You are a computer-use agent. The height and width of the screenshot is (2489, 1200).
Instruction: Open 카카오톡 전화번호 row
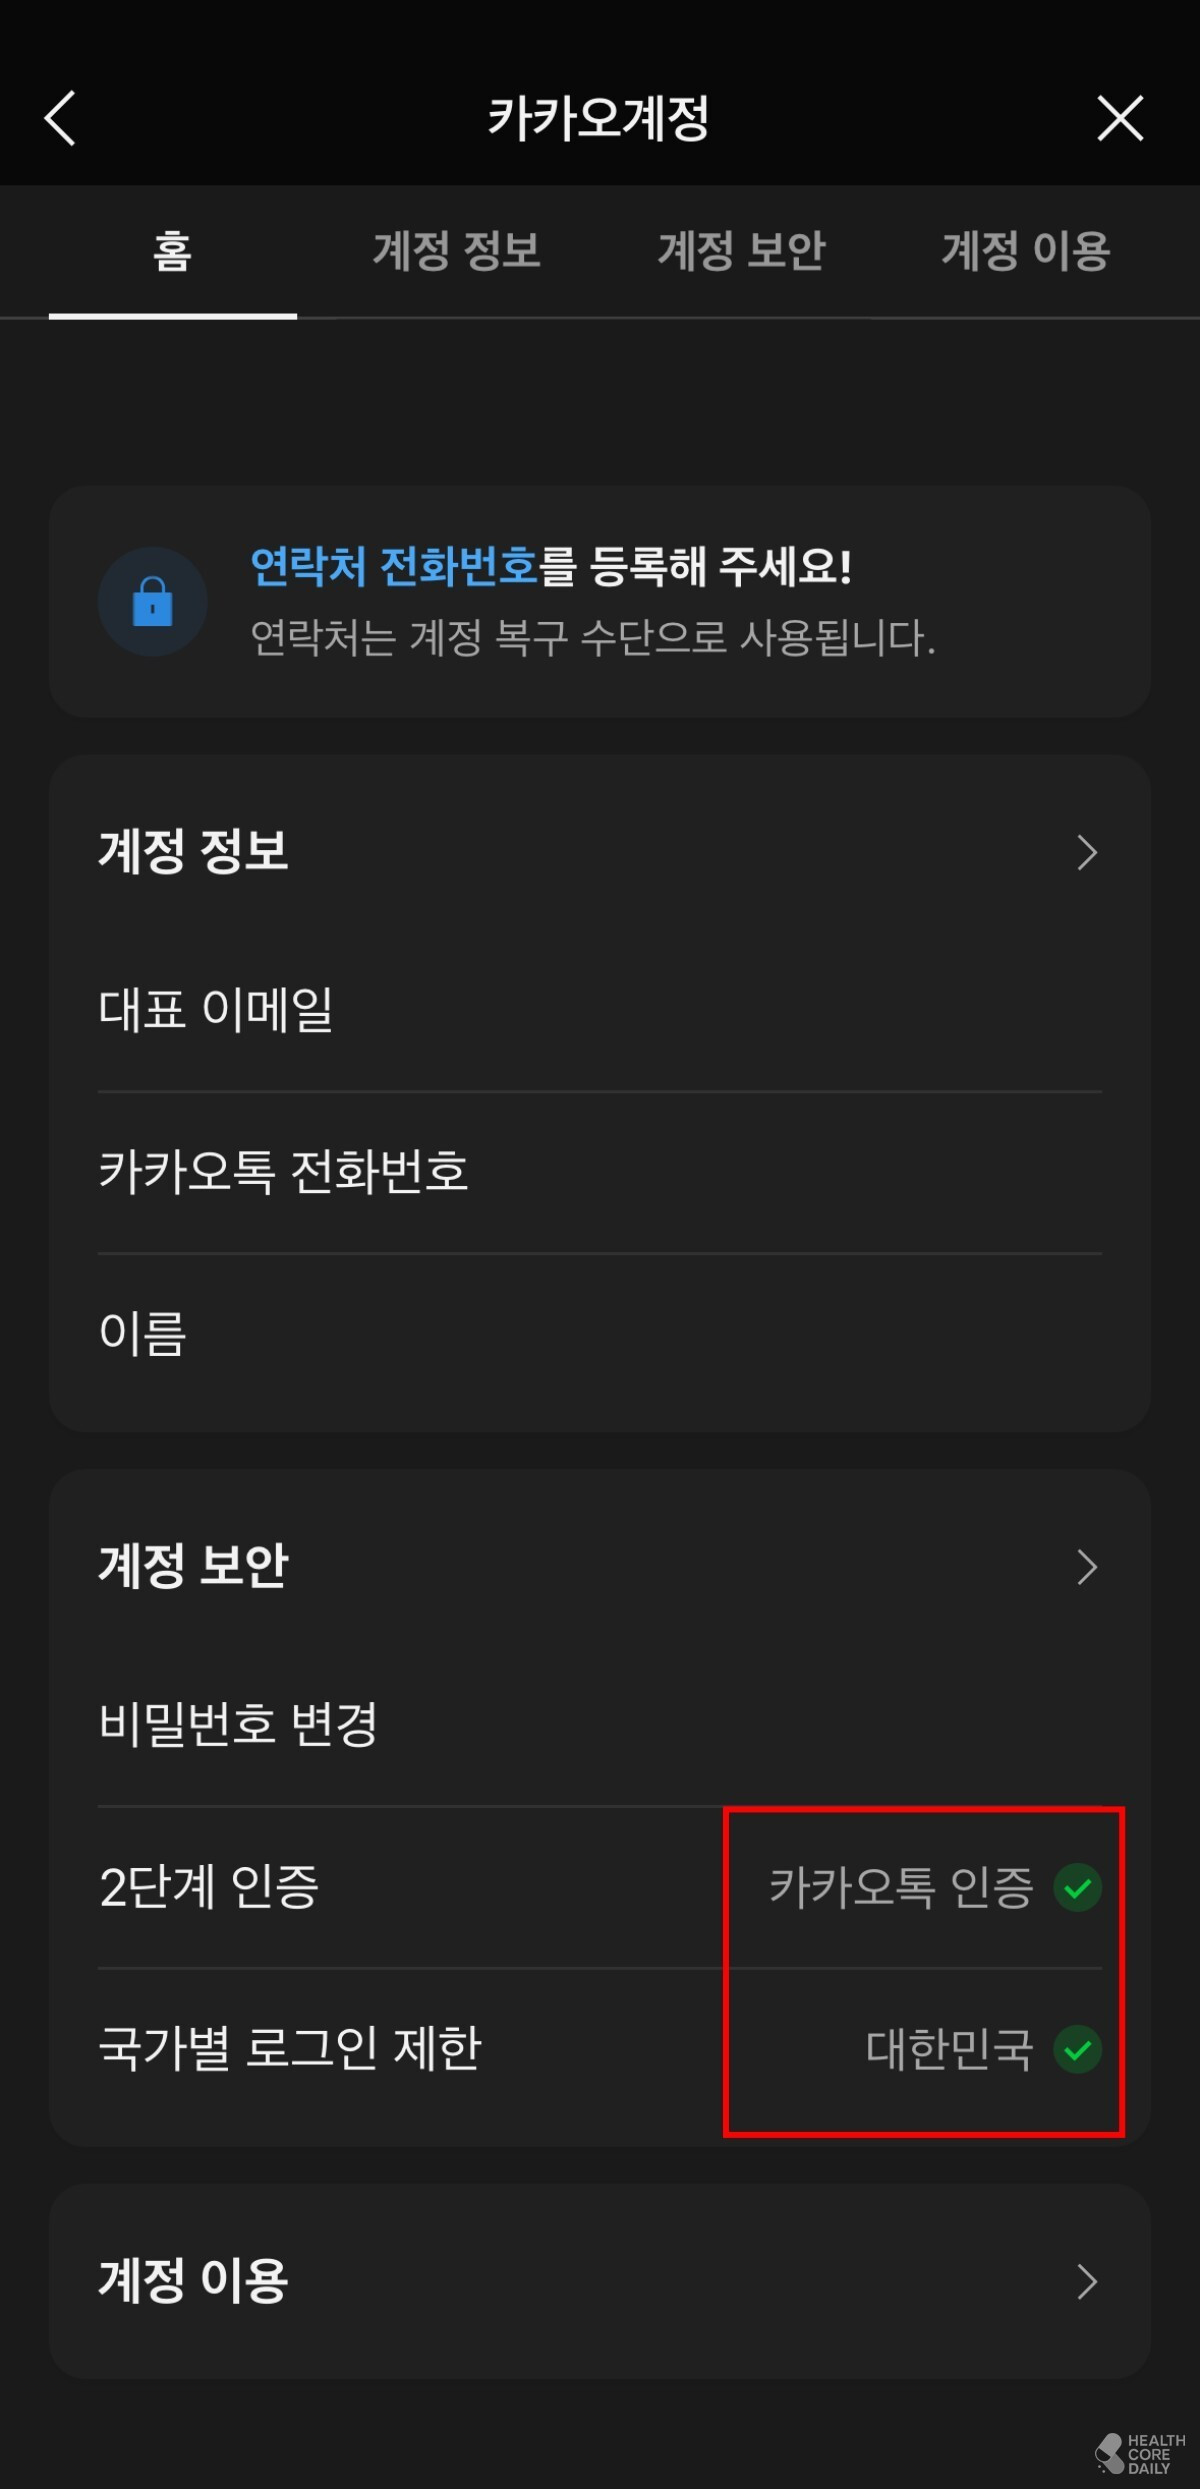(600, 1172)
